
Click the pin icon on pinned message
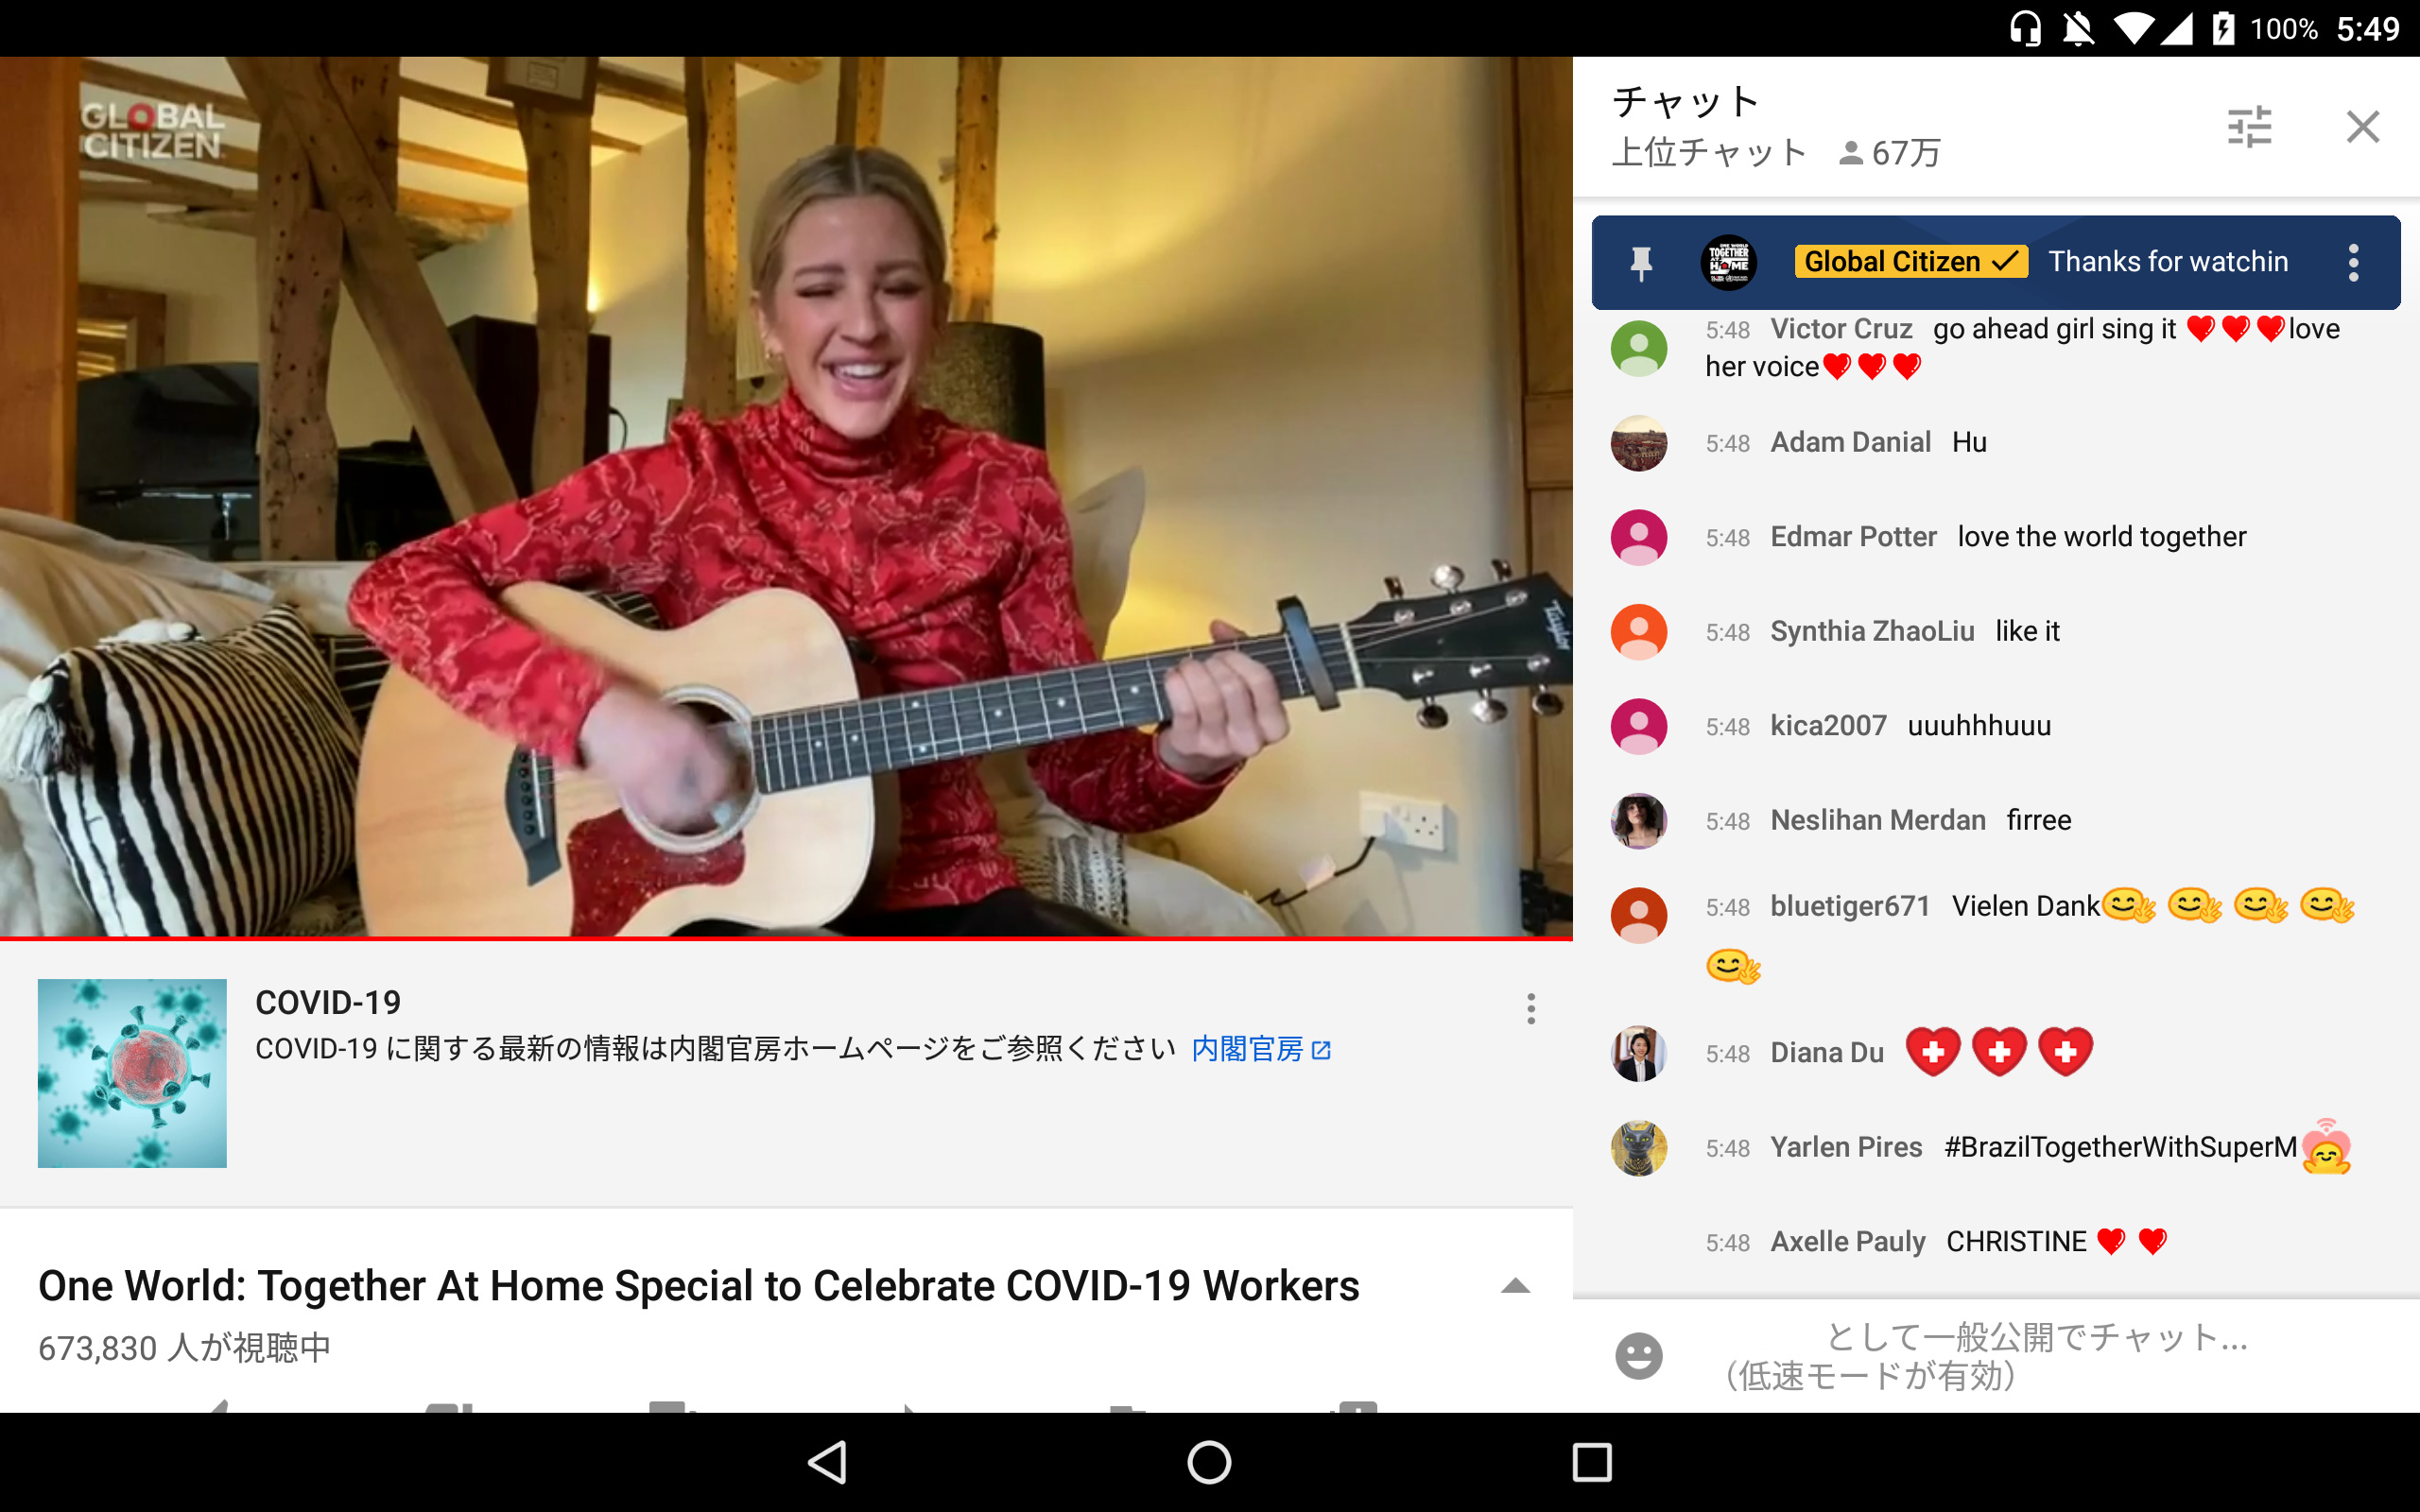point(1641,263)
